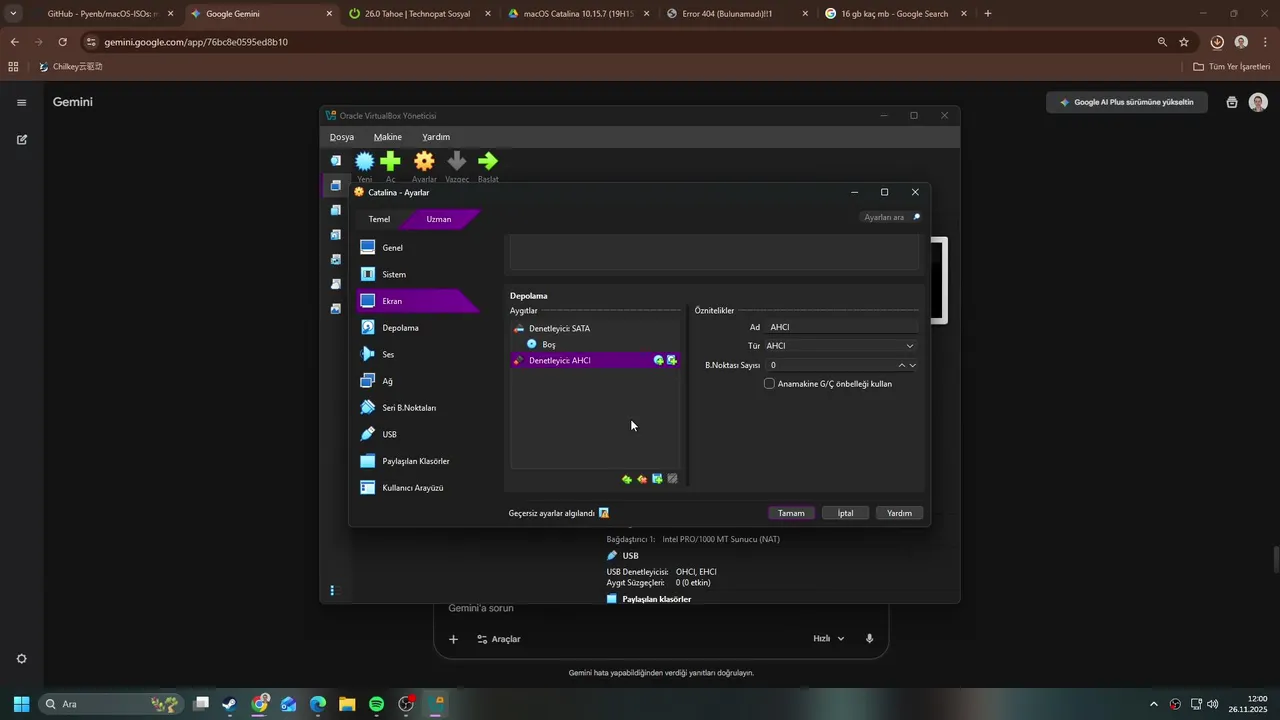Open Ayarlar gear icon in VirtualBox toolbar
The image size is (1280, 720).
click(424, 161)
